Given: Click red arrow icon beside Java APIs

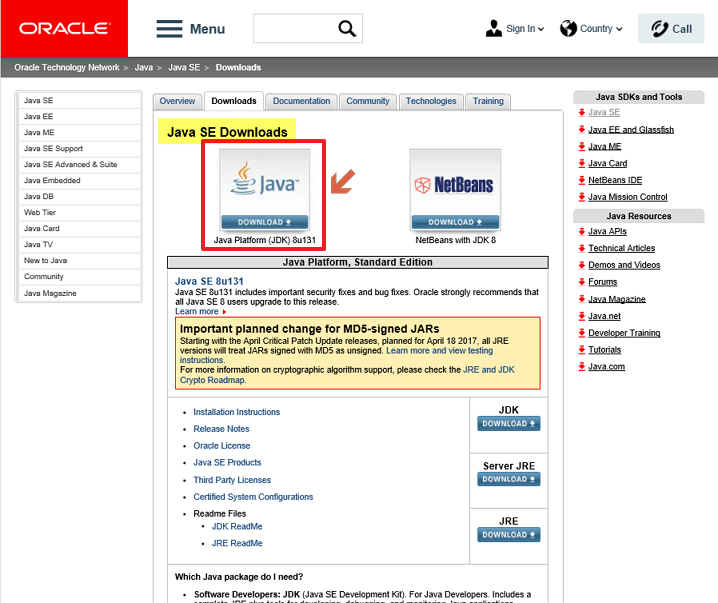Looking at the screenshot, I should (x=582, y=232).
